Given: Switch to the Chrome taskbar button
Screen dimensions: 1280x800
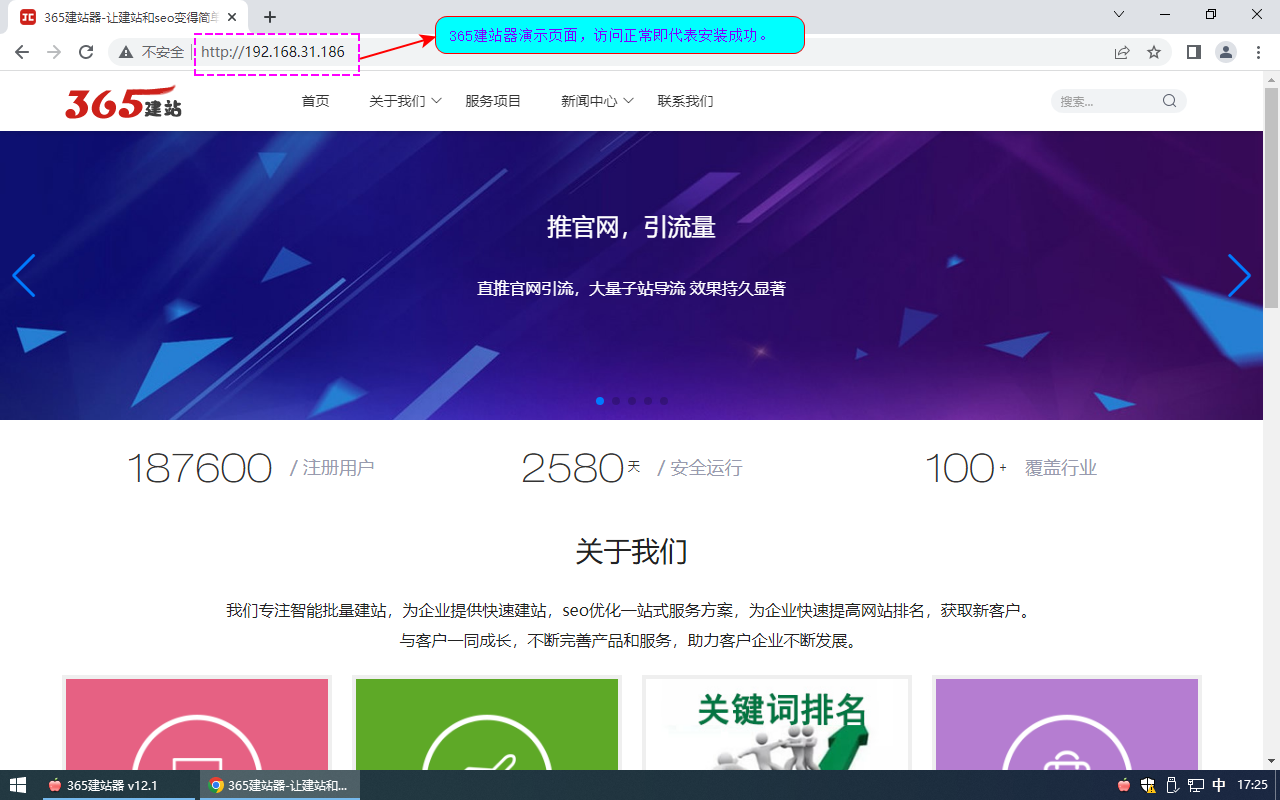Looking at the screenshot, I should click(x=280, y=785).
